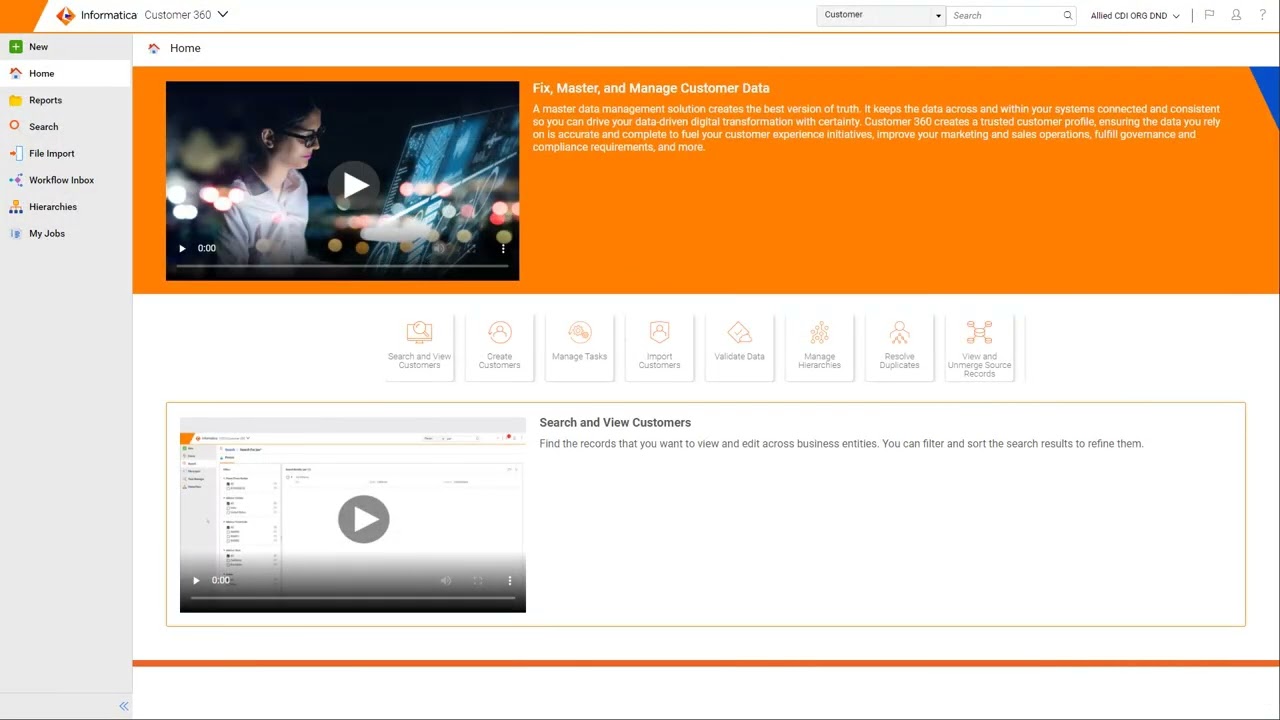Click the Search circle icon in sidebar
1280x720 pixels.
(x=15, y=126)
